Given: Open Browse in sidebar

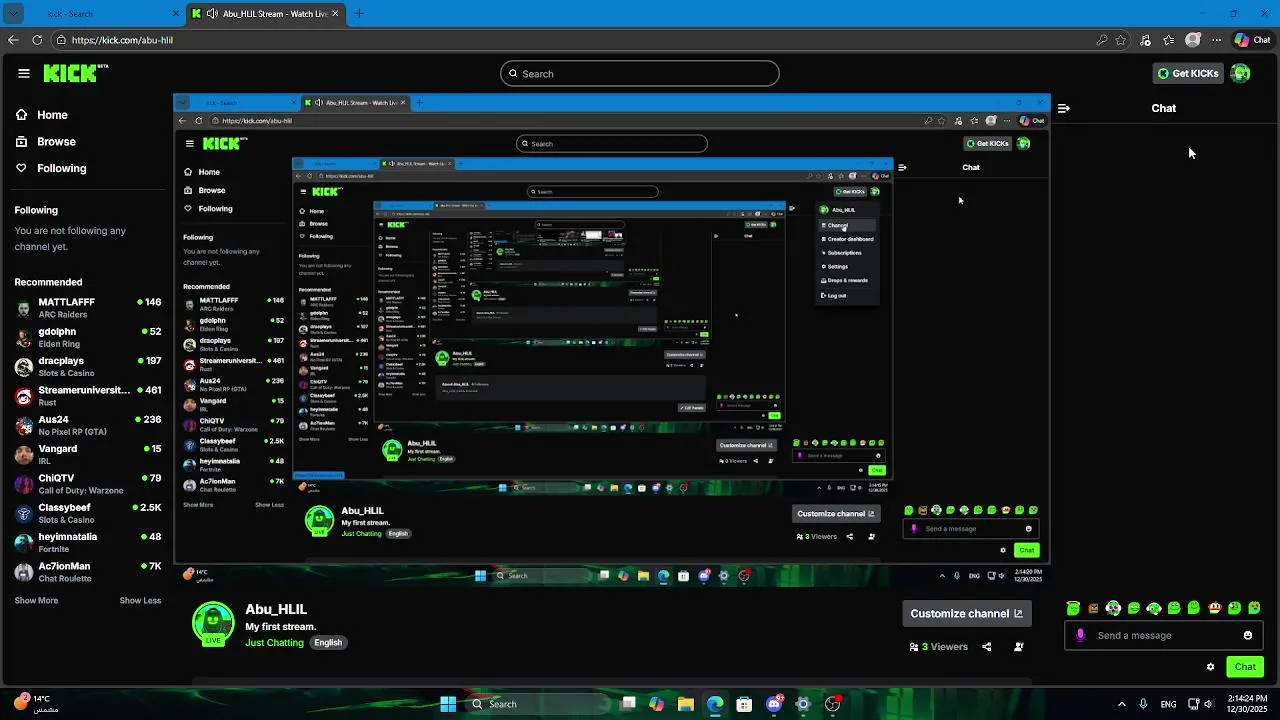Looking at the screenshot, I should click(x=46, y=142).
